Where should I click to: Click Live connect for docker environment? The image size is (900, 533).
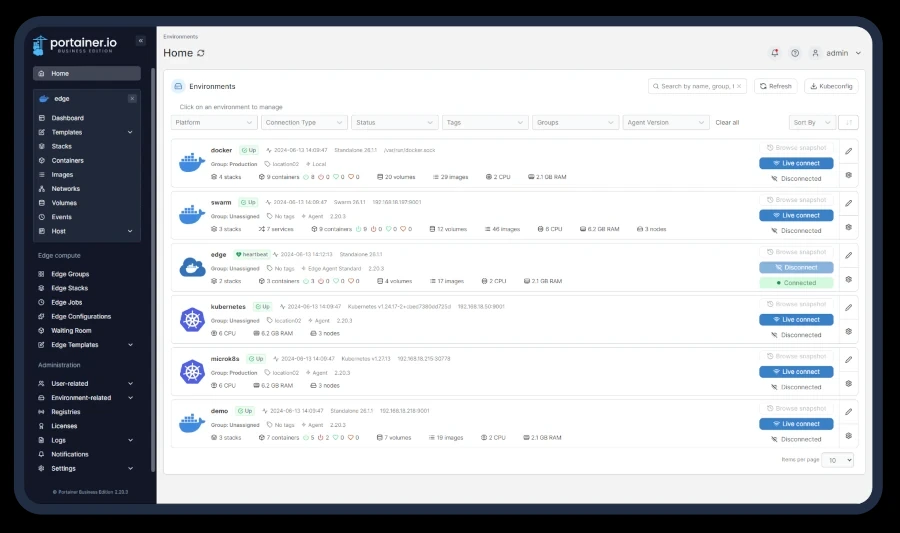point(796,164)
